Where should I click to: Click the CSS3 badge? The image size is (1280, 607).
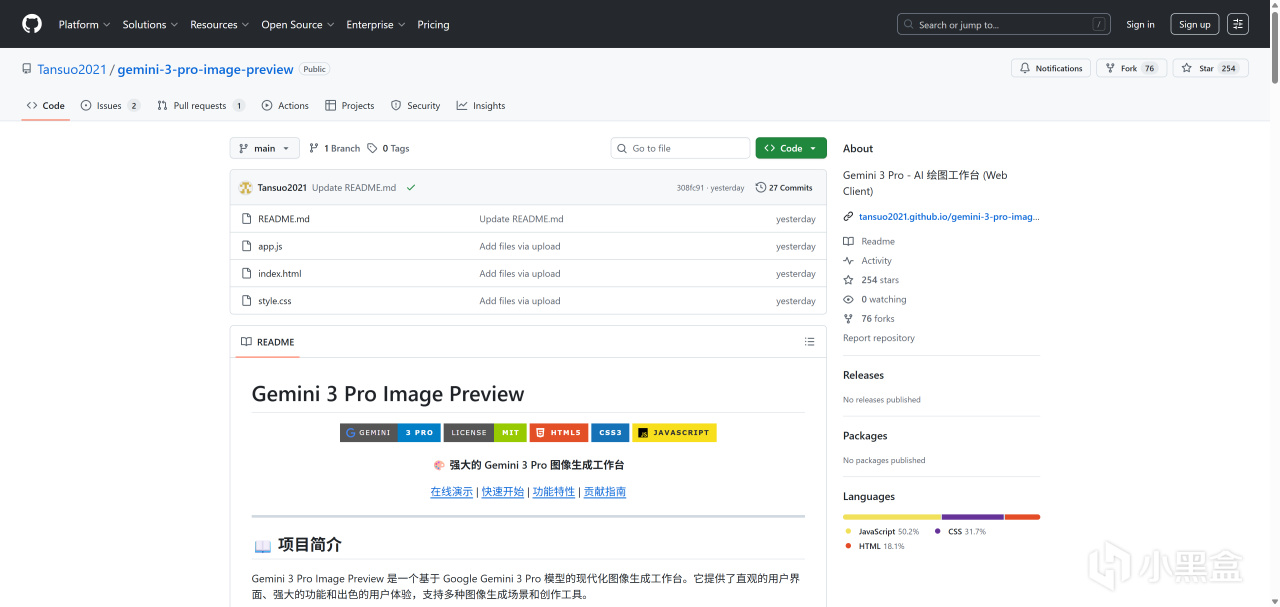(610, 432)
